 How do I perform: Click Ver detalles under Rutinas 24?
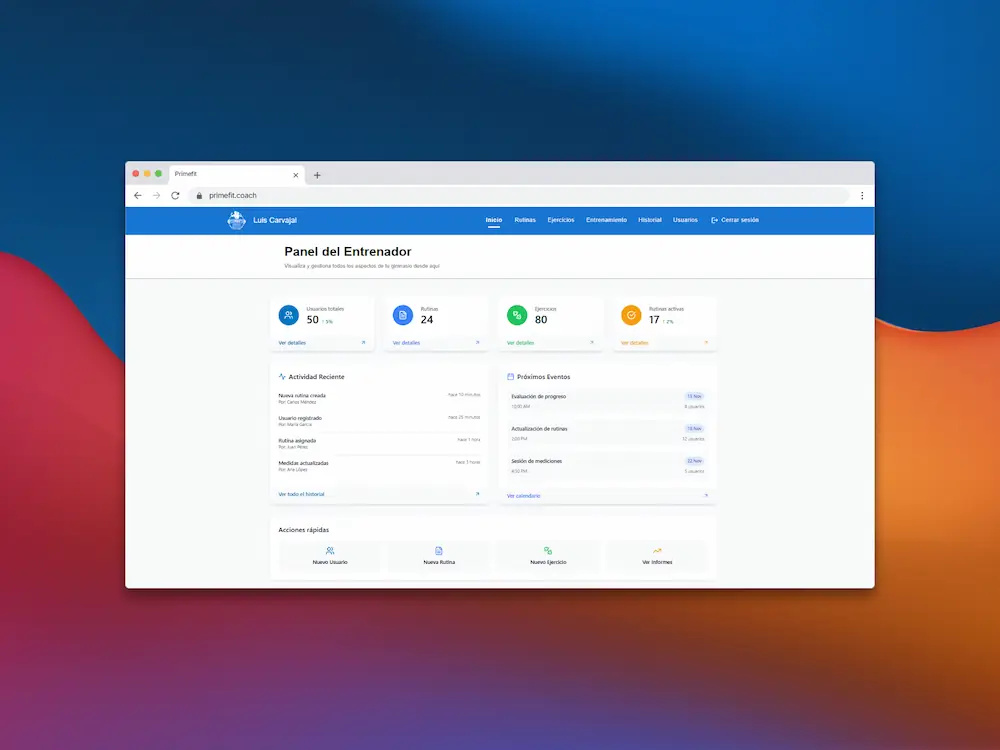tap(406, 343)
